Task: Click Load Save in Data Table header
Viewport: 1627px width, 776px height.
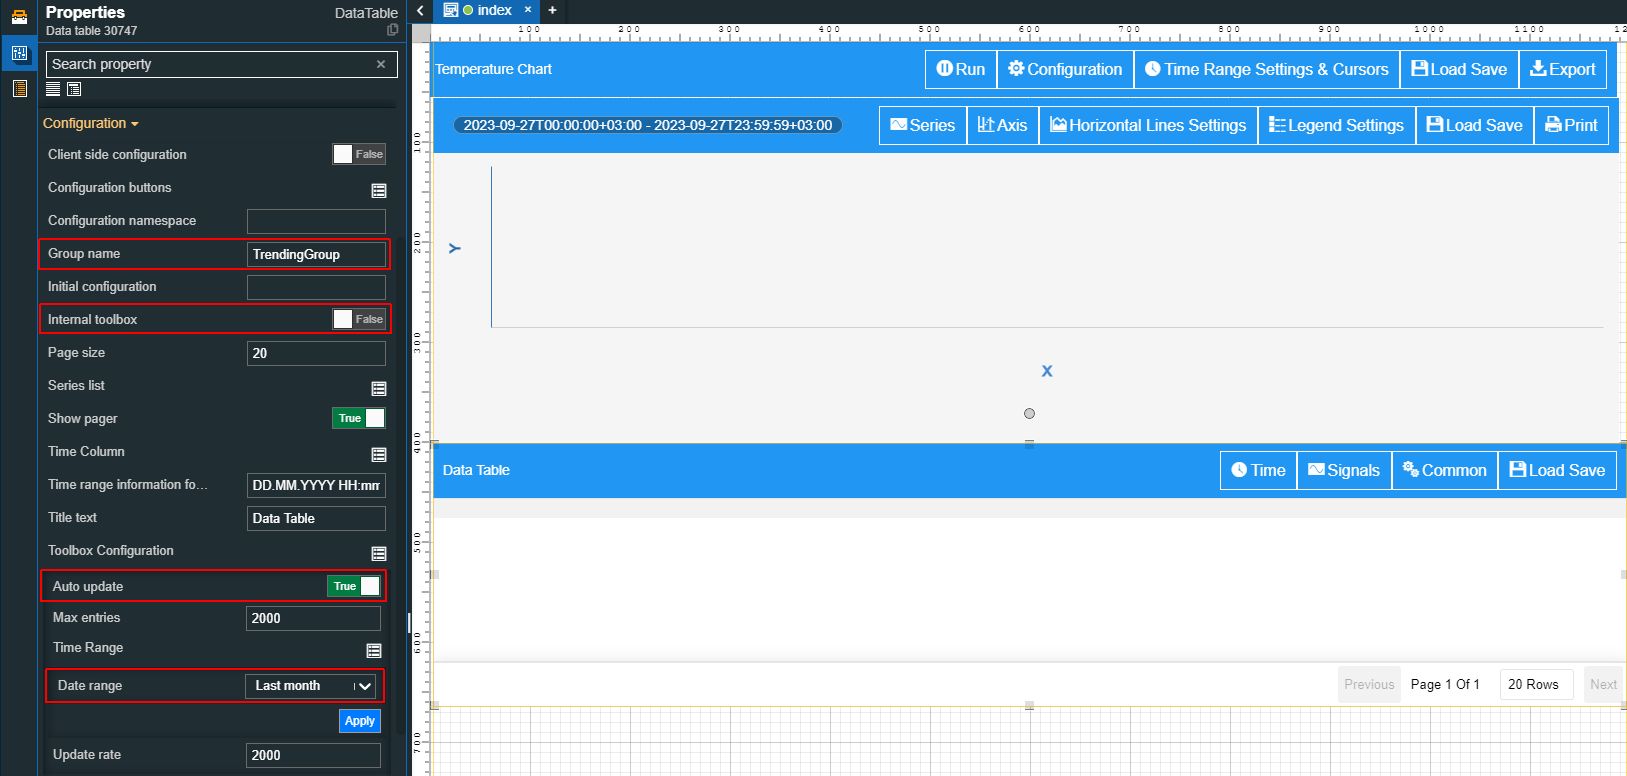Action: [1557, 470]
